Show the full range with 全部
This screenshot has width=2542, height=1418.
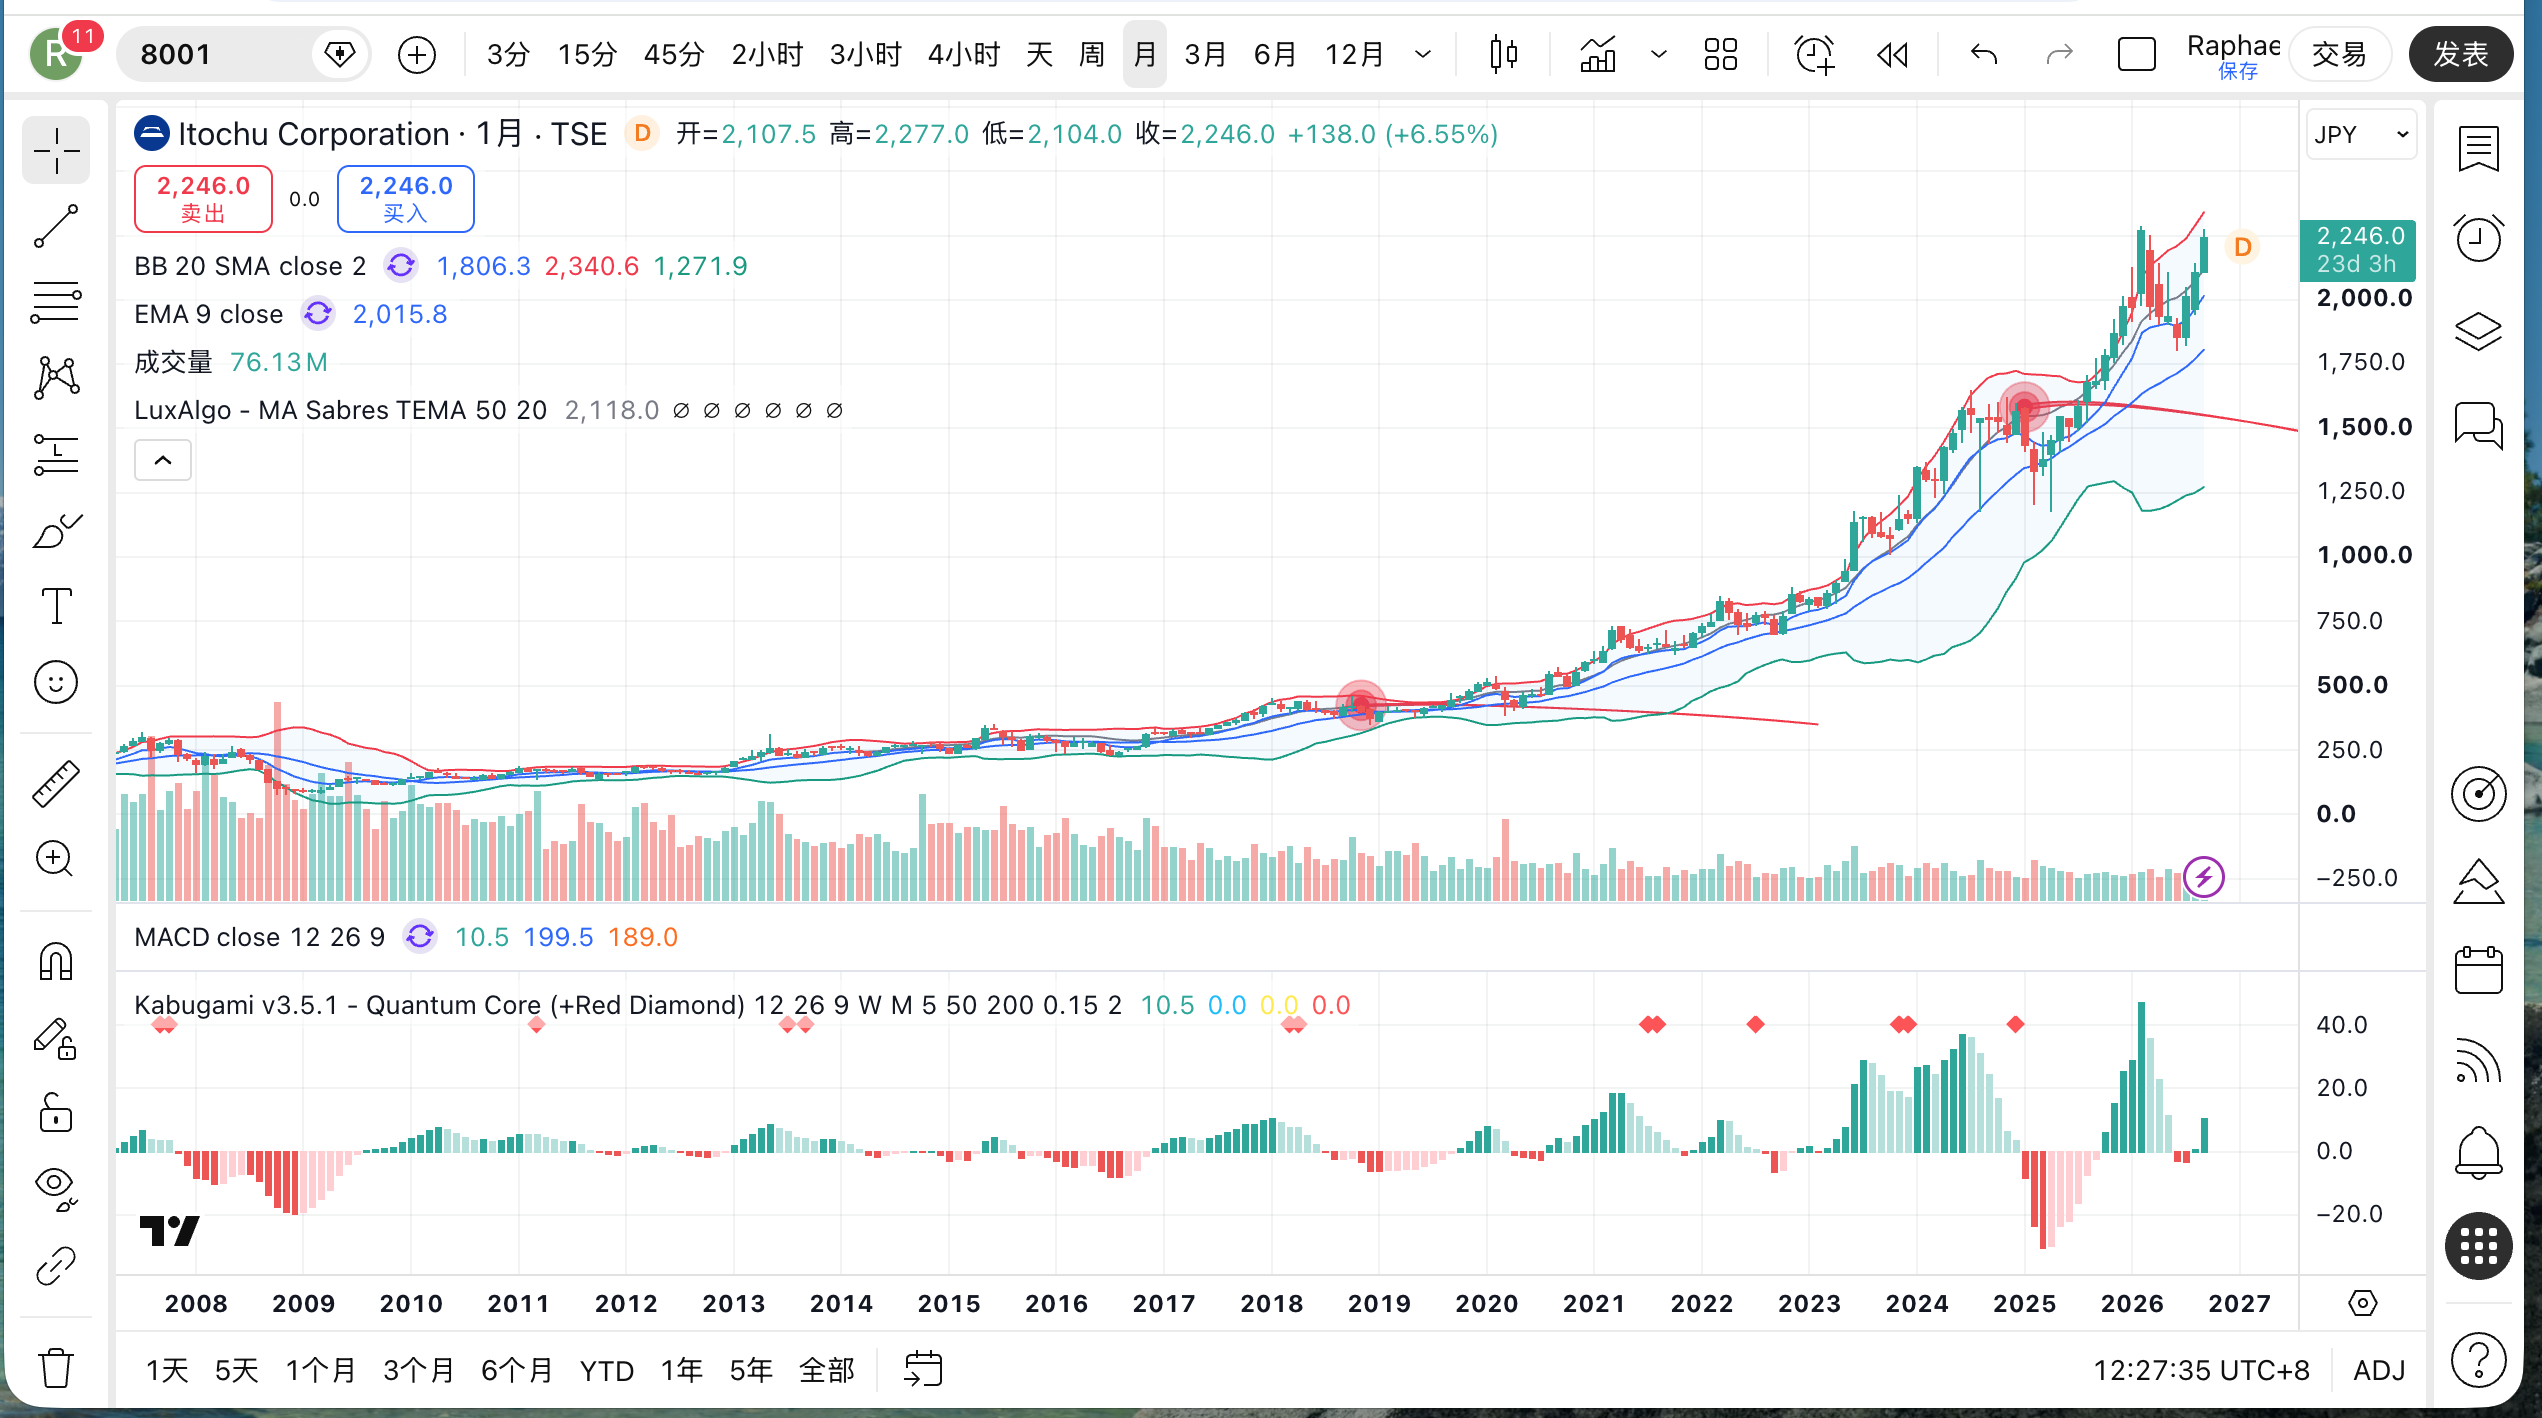point(827,1370)
